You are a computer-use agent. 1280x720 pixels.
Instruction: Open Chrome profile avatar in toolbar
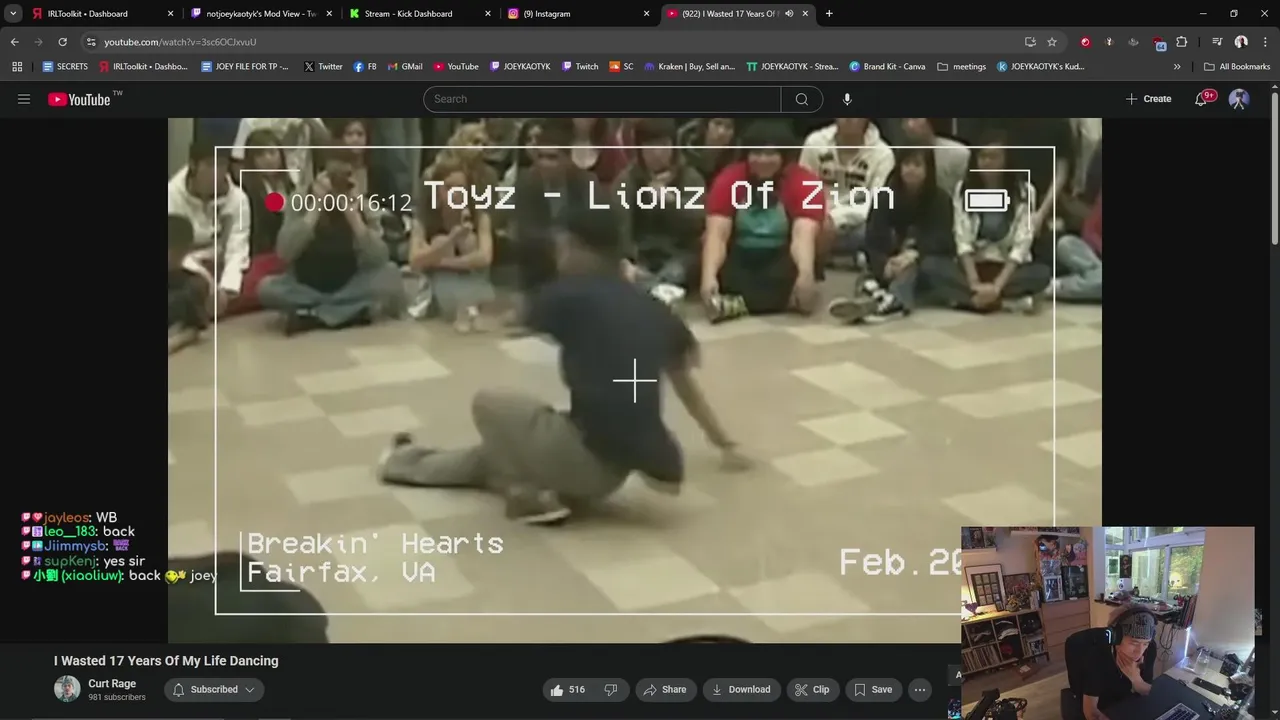click(x=1241, y=42)
